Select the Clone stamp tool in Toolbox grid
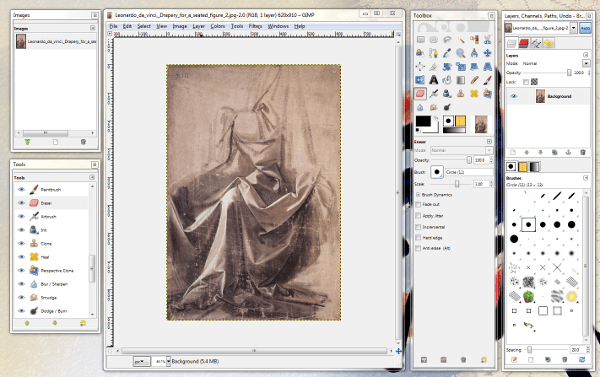Image resolution: width=600 pixels, height=377 pixels. tap(461, 93)
